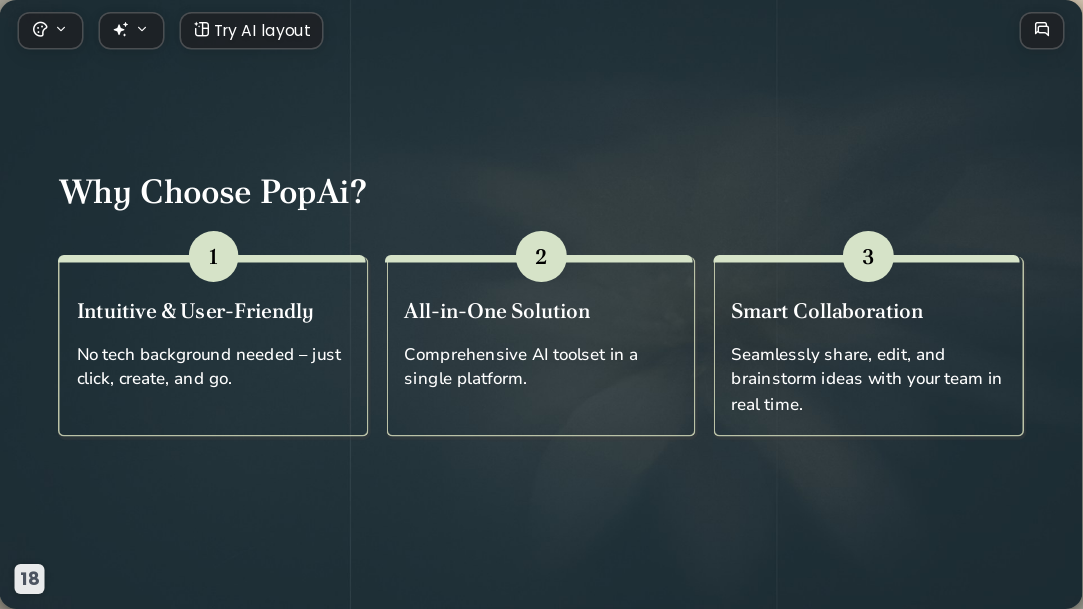Click the Try AI layout button
The width and height of the screenshot is (1083, 609).
(x=251, y=30)
